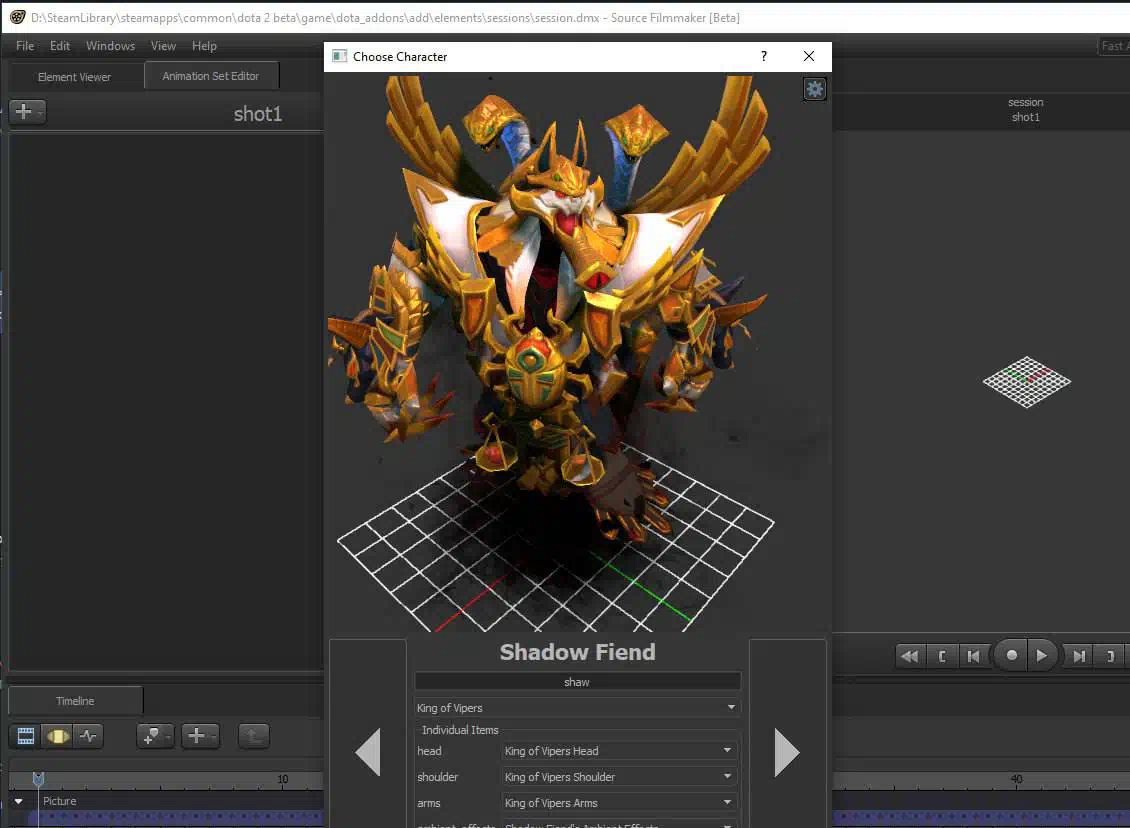
Task: Start recording with the record button
Action: [x=1011, y=655]
